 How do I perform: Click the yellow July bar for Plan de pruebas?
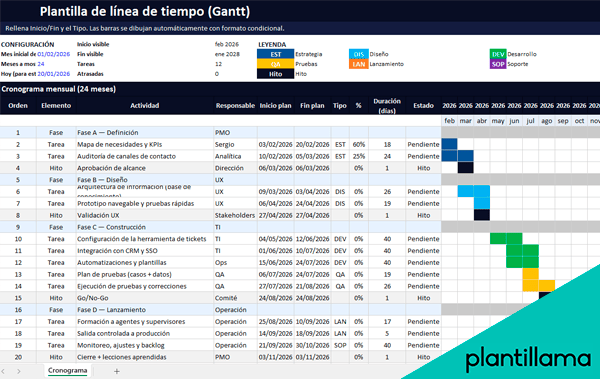coord(530,274)
